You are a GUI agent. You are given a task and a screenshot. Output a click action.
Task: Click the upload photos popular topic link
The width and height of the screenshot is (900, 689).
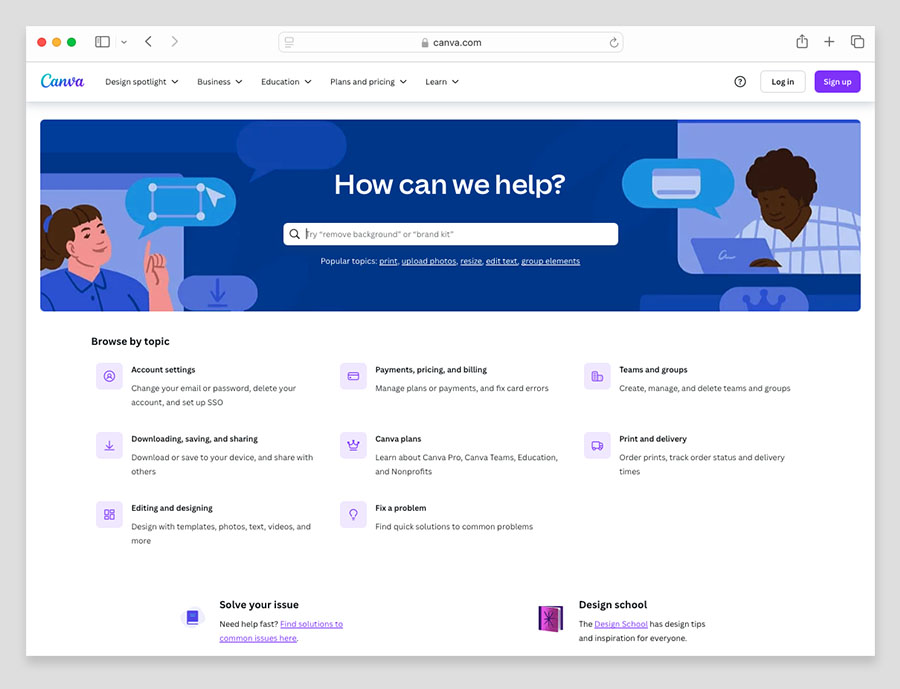coord(429,261)
